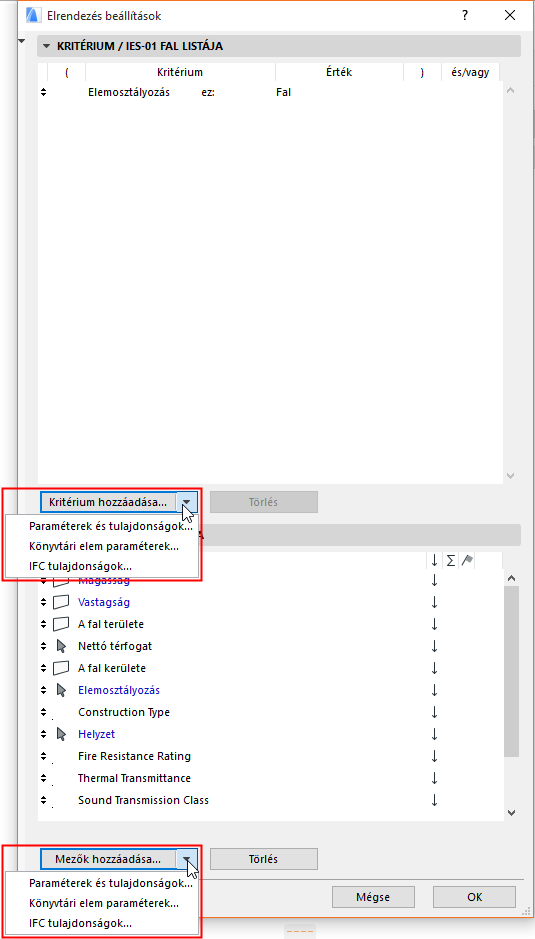Click the sort arrow column header icon
The height and width of the screenshot is (939, 535).
click(x=434, y=561)
